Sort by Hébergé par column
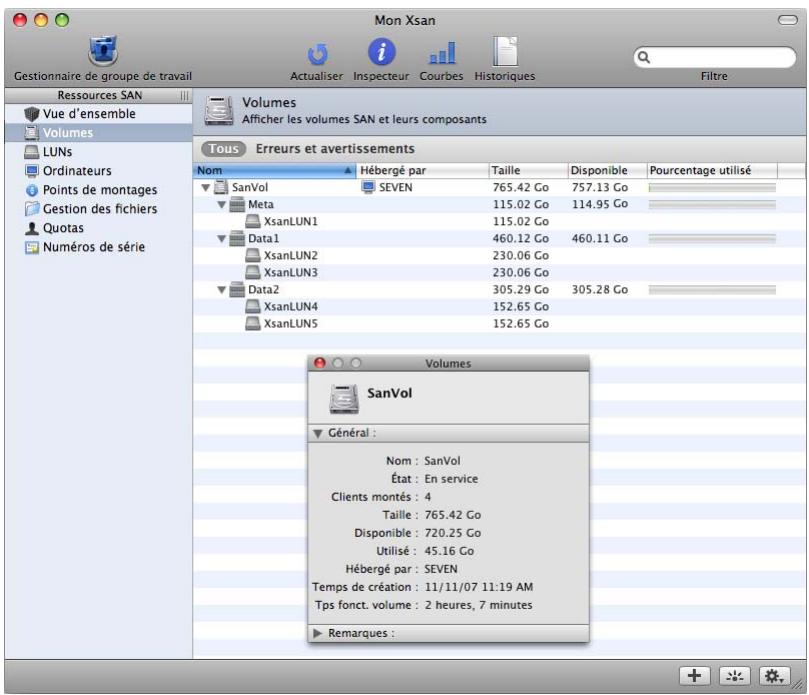 422,171
